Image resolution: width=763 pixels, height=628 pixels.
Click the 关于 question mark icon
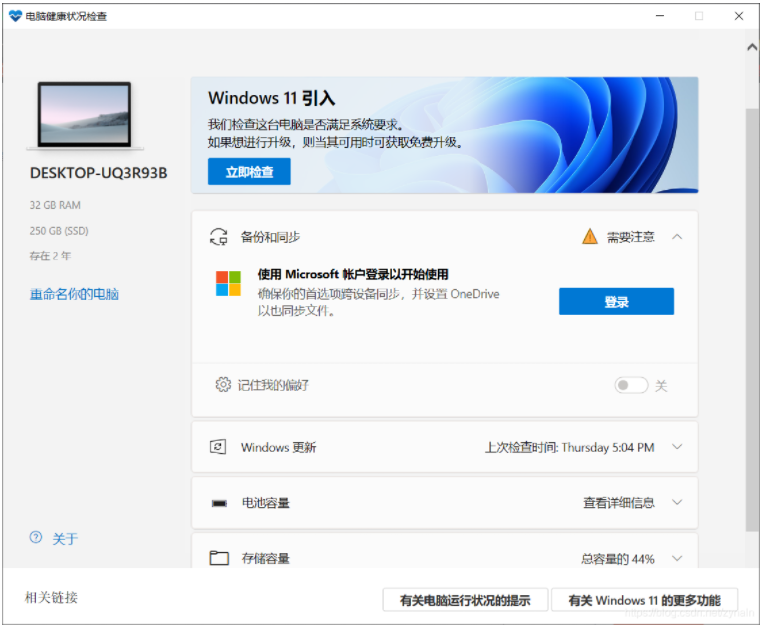(37, 538)
